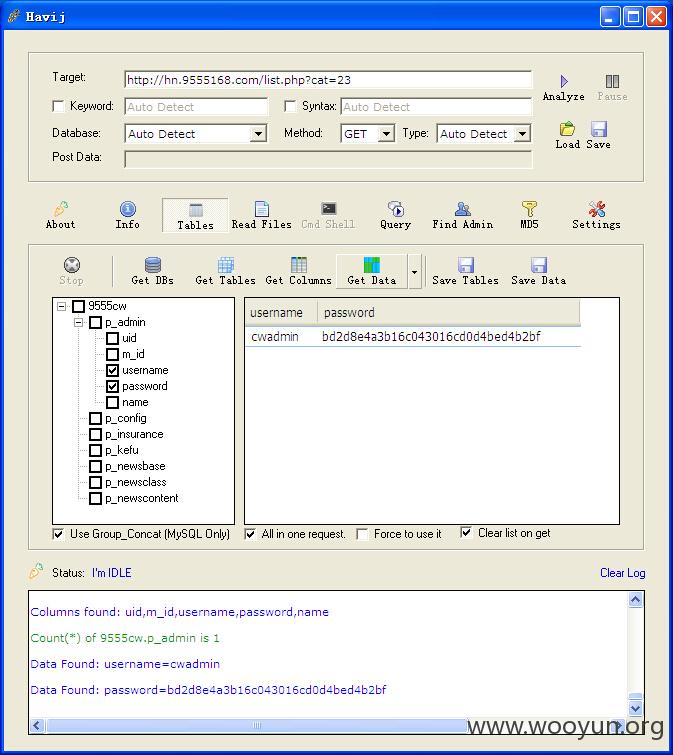
Task: Click the Havij title bar app icon
Action: (x=14, y=16)
